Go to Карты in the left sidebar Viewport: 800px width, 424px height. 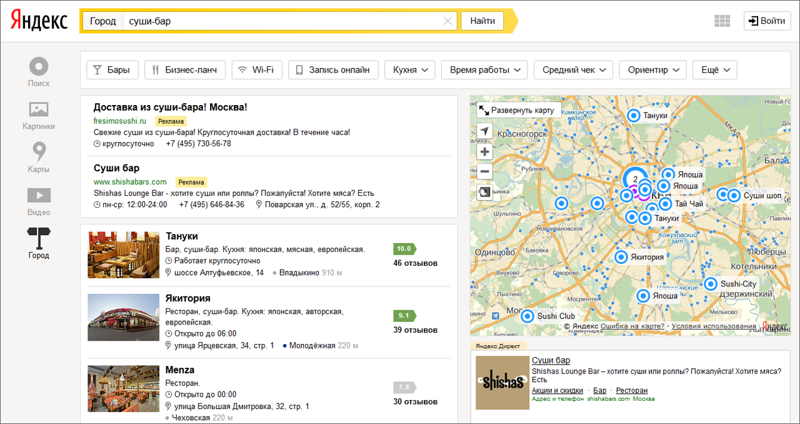38,157
